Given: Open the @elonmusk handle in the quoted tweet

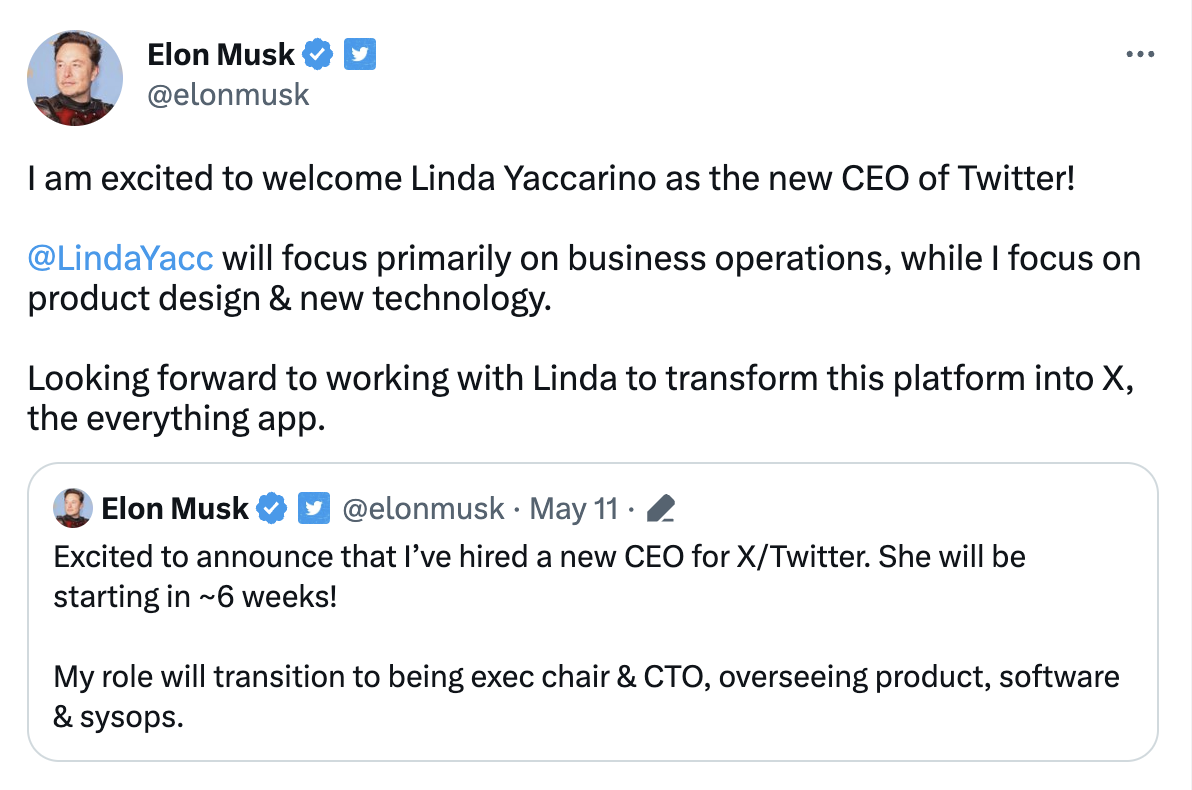Looking at the screenshot, I should 423,509.
